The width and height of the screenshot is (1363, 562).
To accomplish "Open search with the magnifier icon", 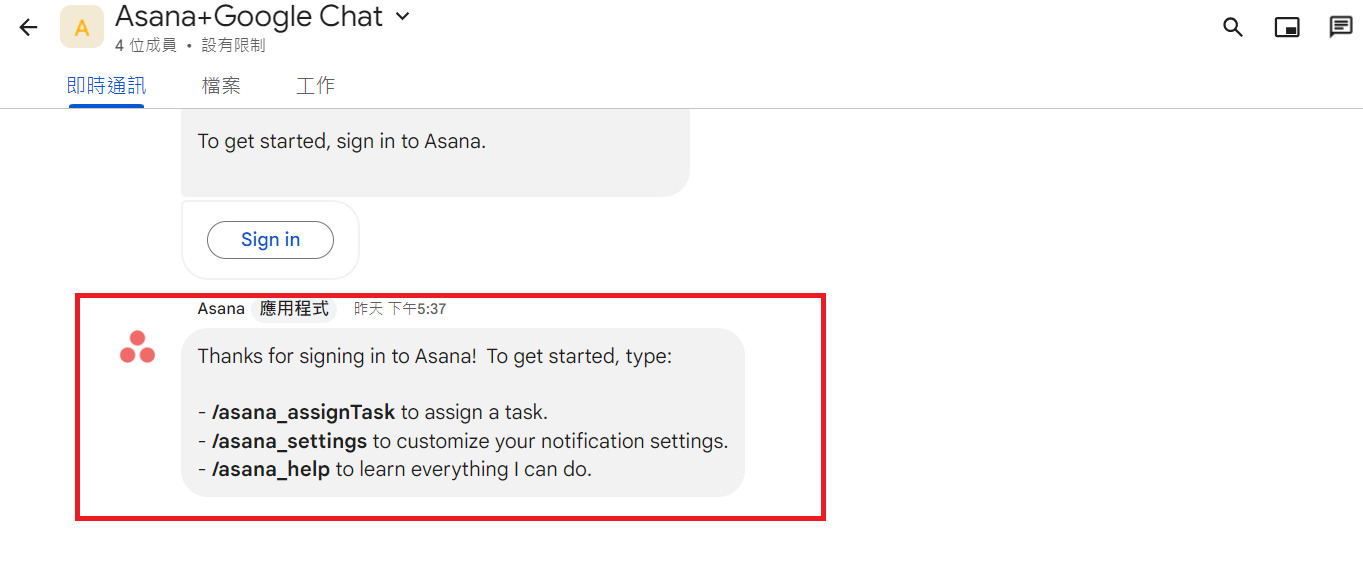I will click(1233, 27).
